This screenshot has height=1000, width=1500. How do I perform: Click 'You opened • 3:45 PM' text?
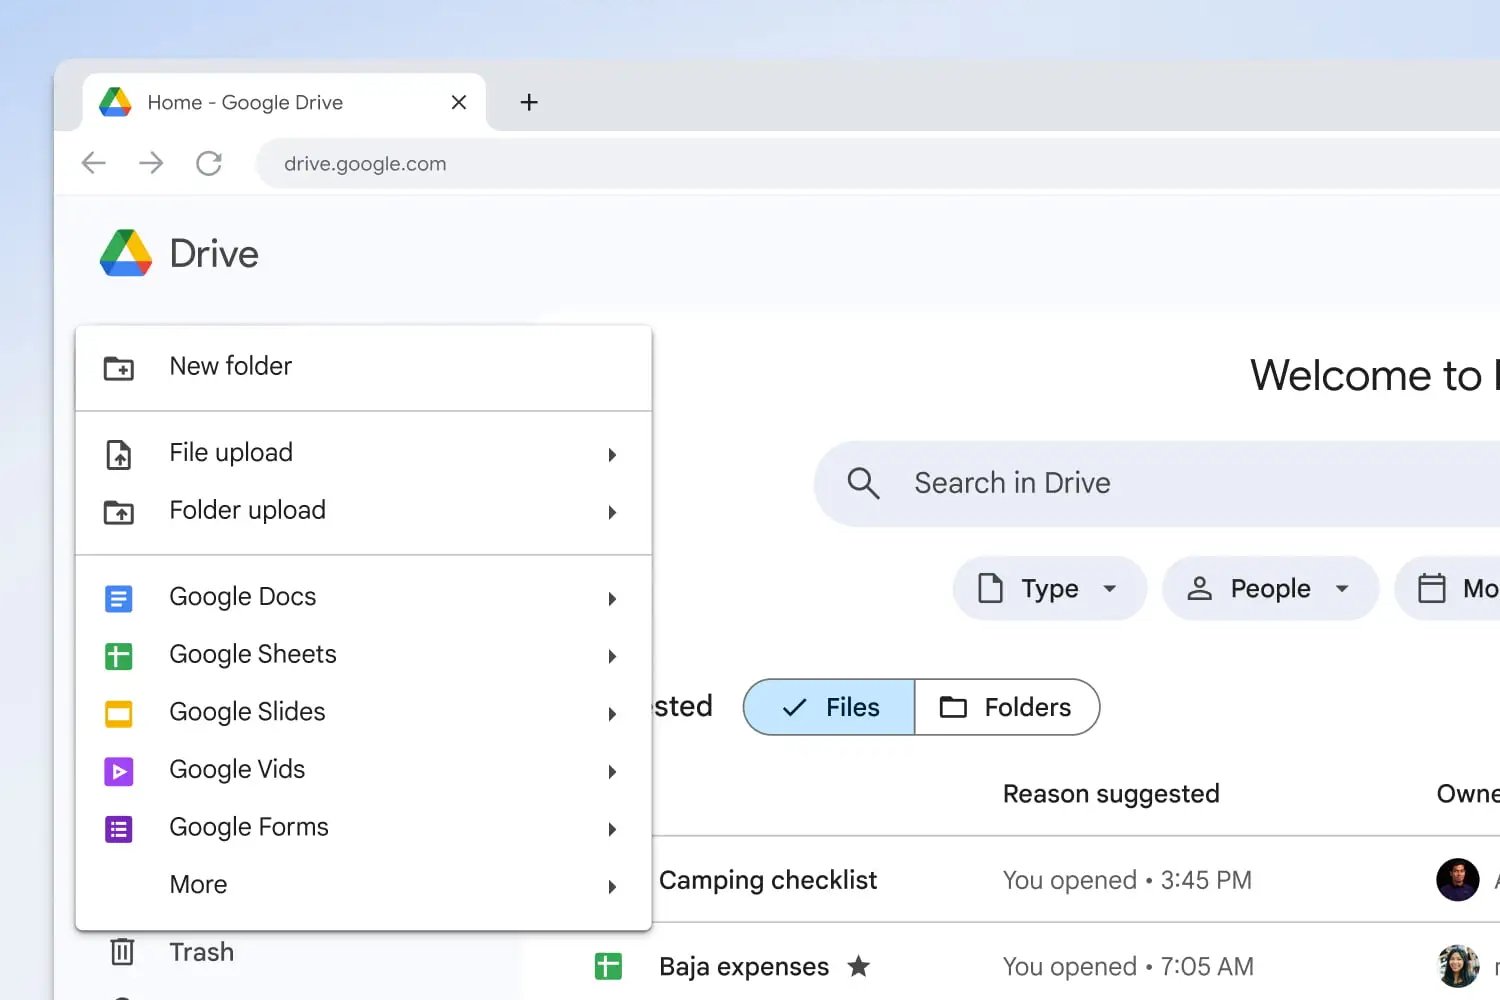click(x=1127, y=880)
